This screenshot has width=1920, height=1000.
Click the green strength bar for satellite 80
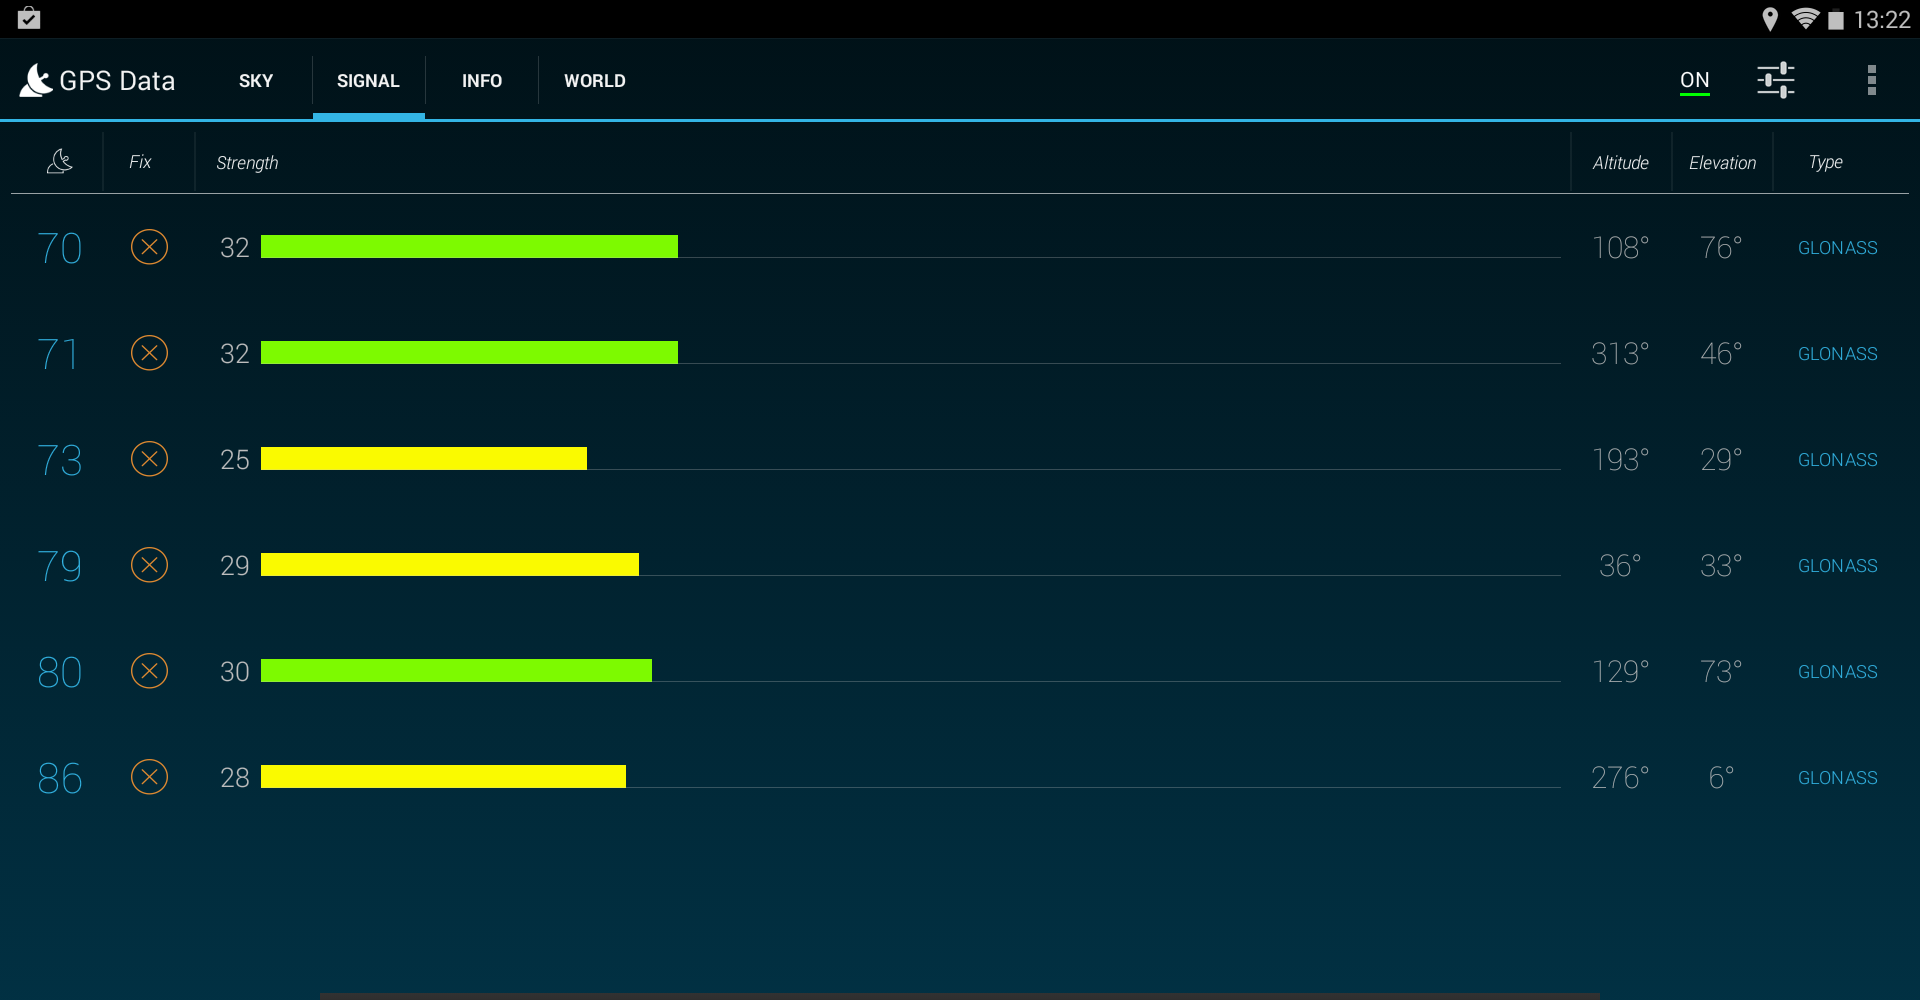(x=456, y=671)
